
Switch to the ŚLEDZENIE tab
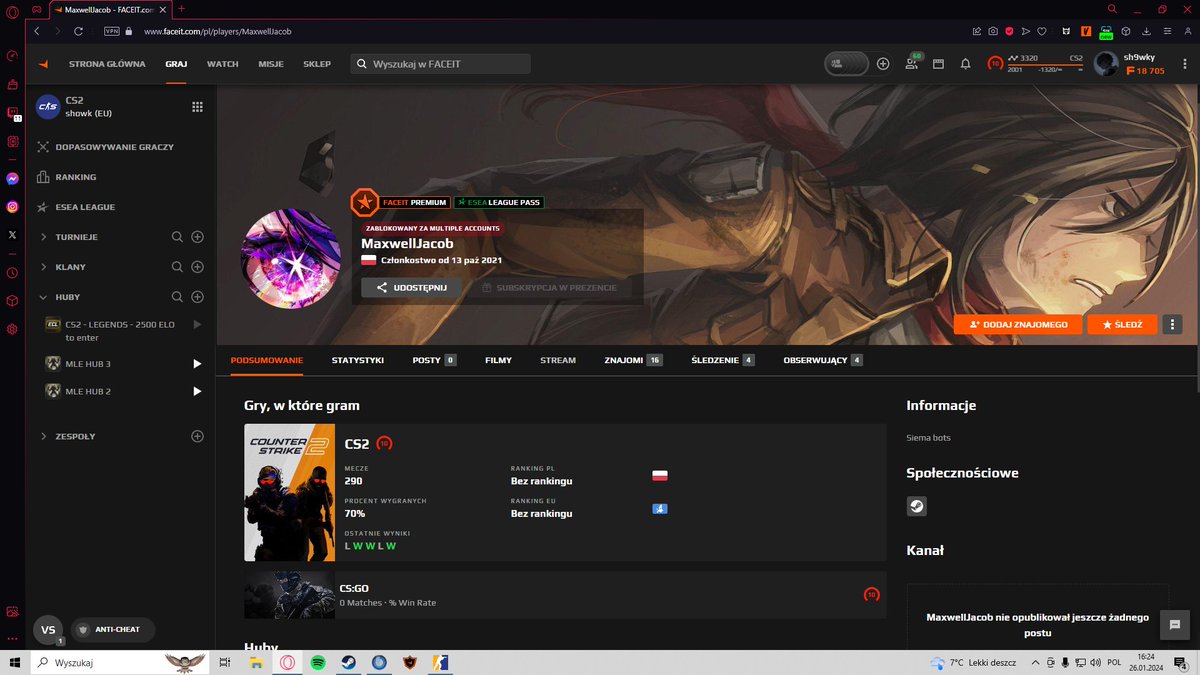point(722,360)
